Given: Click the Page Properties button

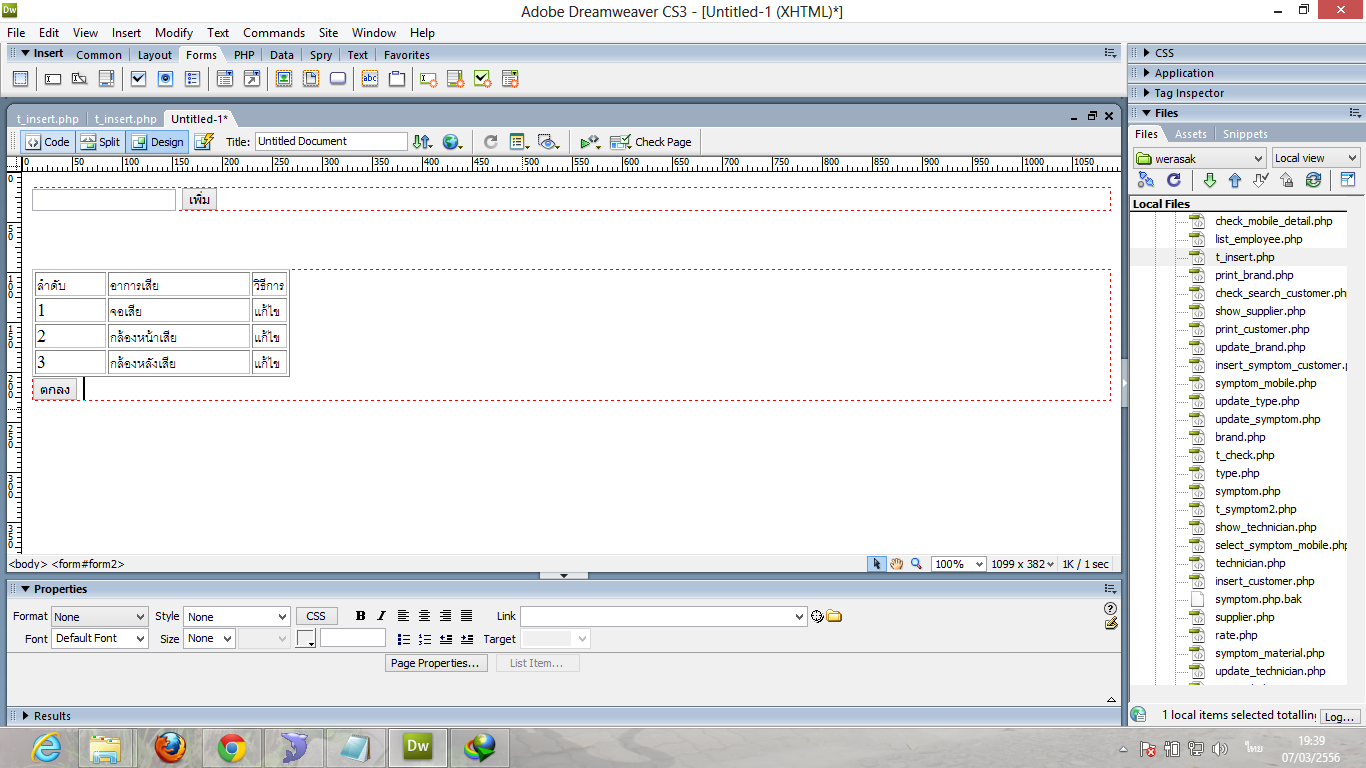Looking at the screenshot, I should pos(435,663).
